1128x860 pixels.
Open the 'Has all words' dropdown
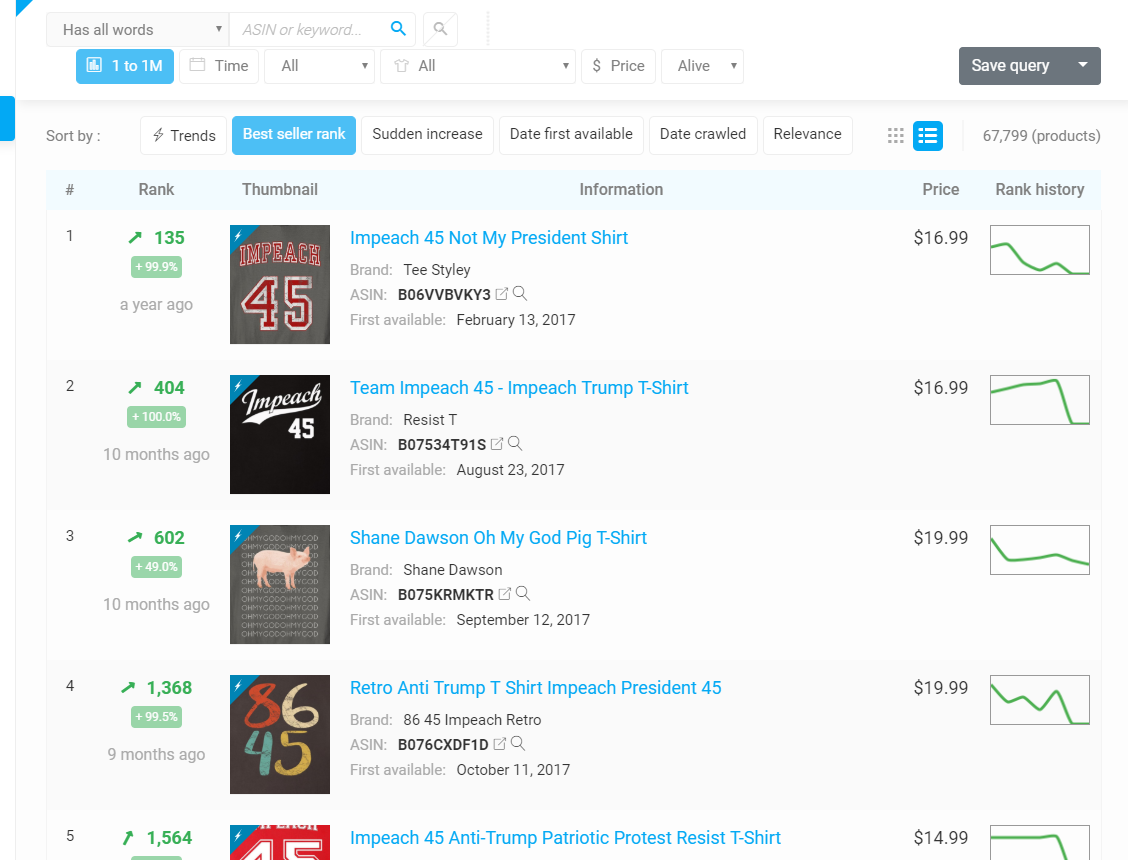coord(137,30)
